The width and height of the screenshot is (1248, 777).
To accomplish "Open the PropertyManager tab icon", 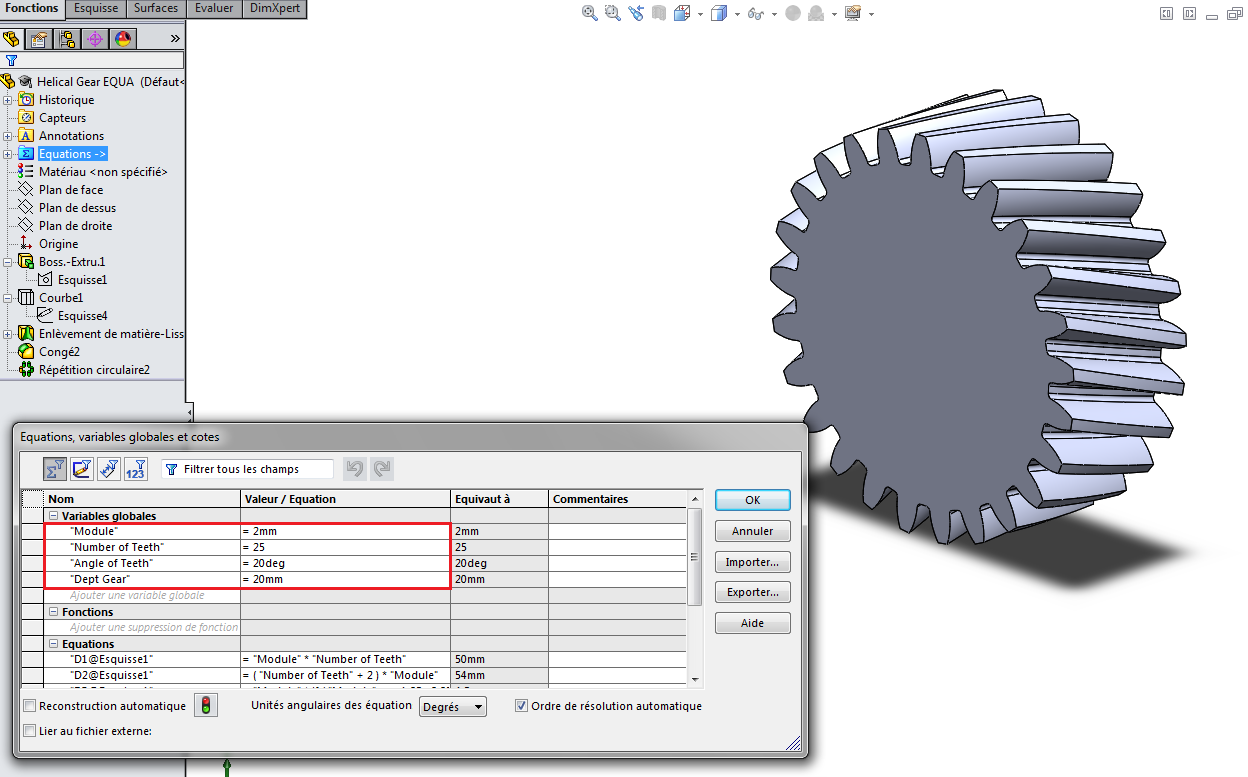I will 39,39.
